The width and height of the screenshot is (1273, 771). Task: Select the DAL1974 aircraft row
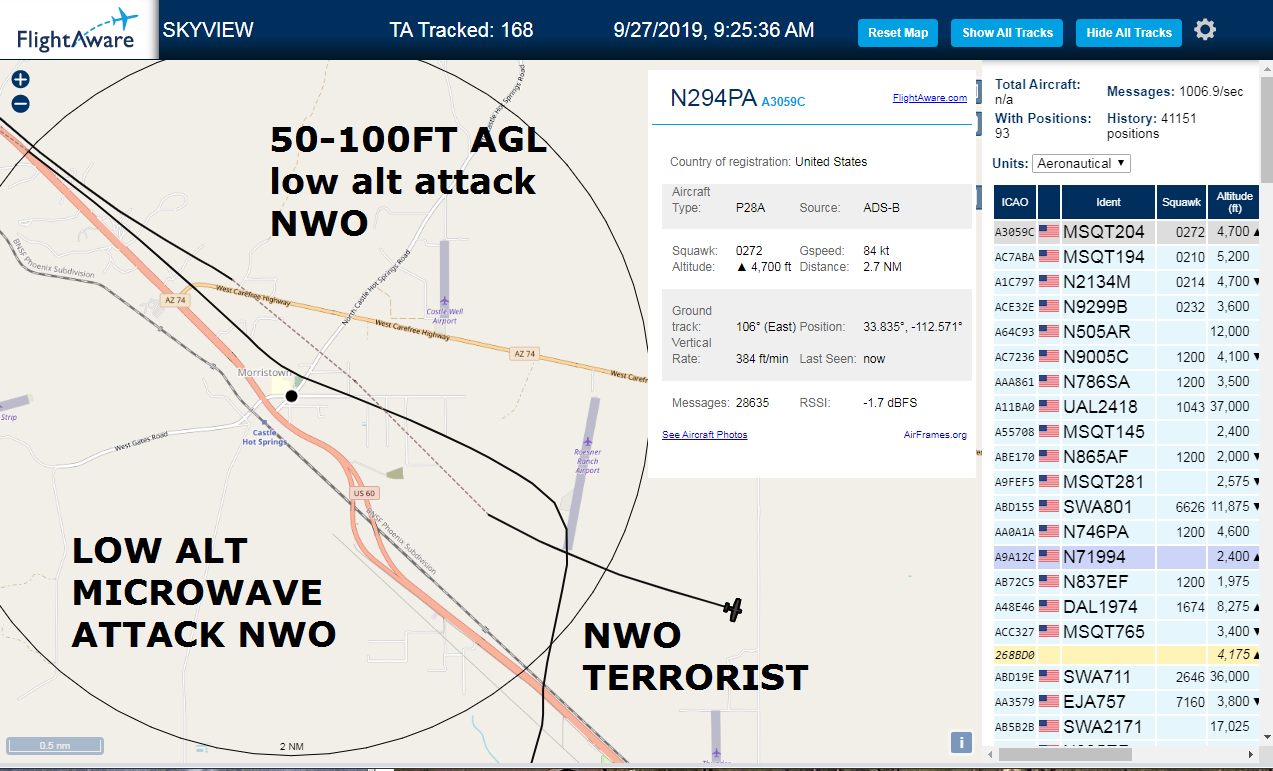click(x=1128, y=607)
